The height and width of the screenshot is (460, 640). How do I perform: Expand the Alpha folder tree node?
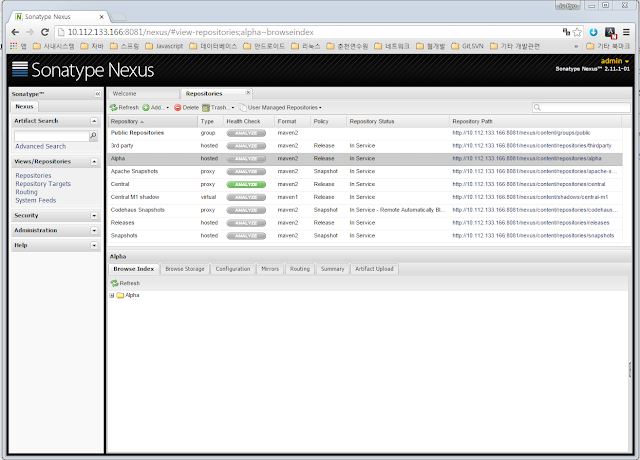pos(112,295)
